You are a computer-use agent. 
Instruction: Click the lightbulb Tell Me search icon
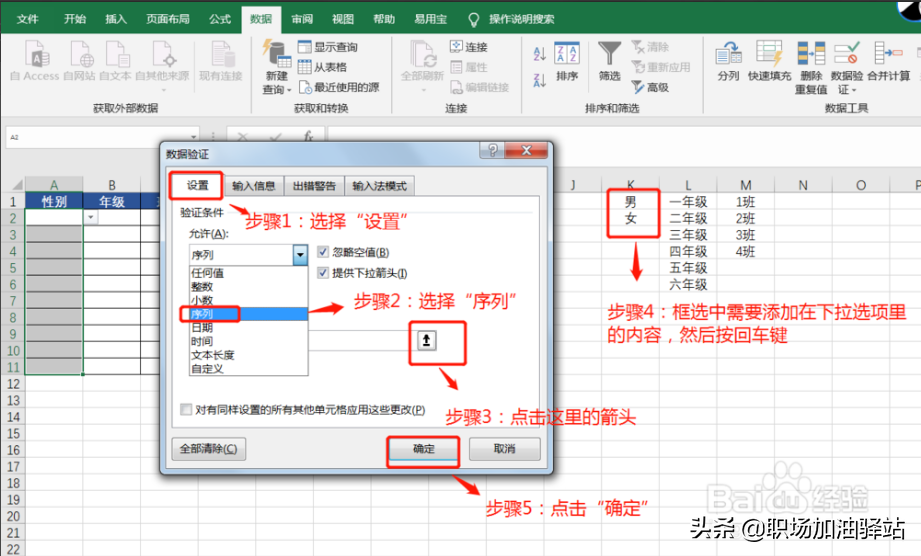[473, 19]
